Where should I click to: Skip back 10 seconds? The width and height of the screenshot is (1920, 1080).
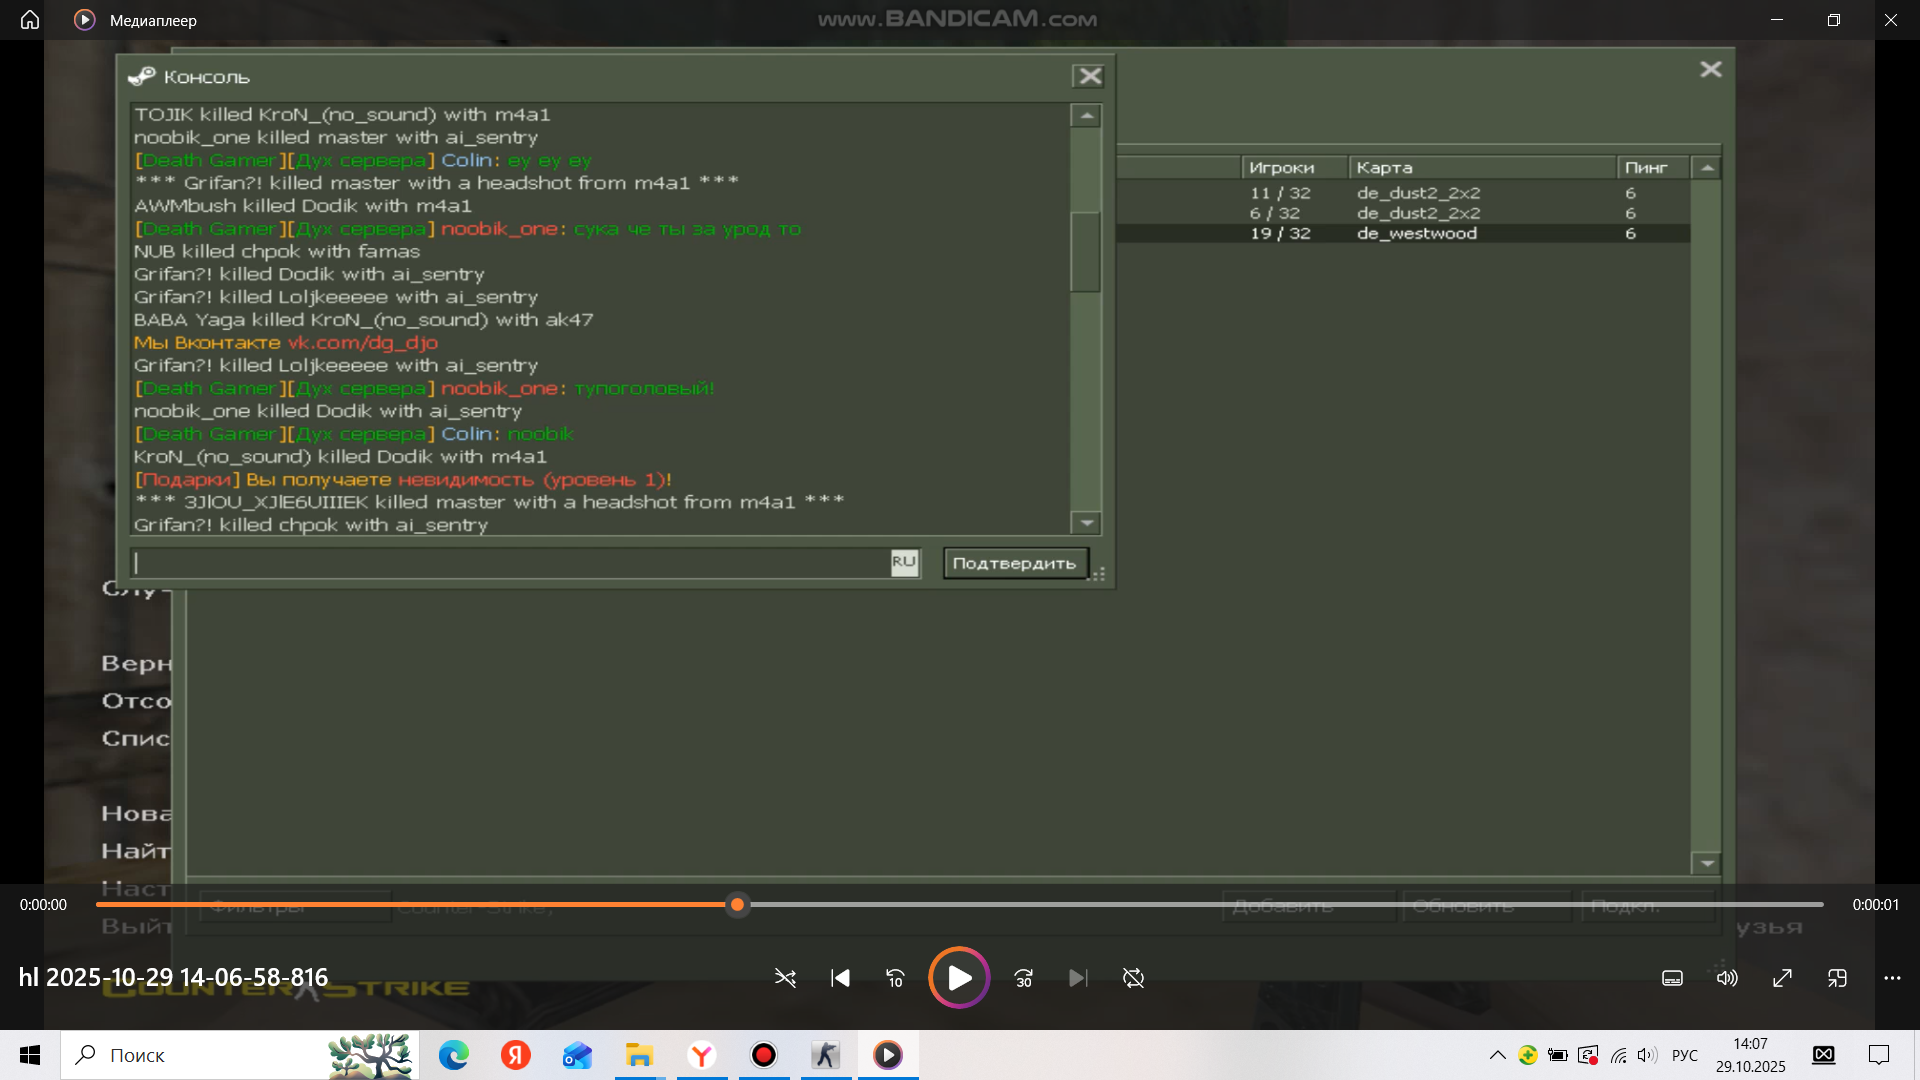(x=895, y=978)
